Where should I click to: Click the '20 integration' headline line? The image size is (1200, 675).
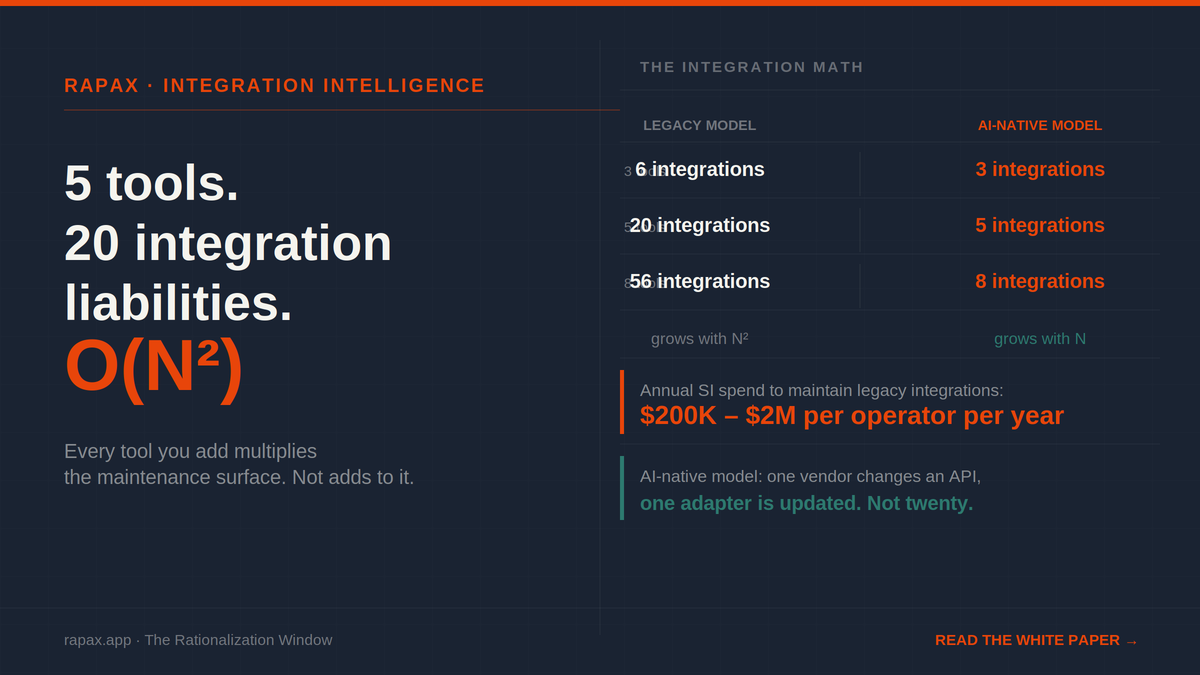[228, 243]
